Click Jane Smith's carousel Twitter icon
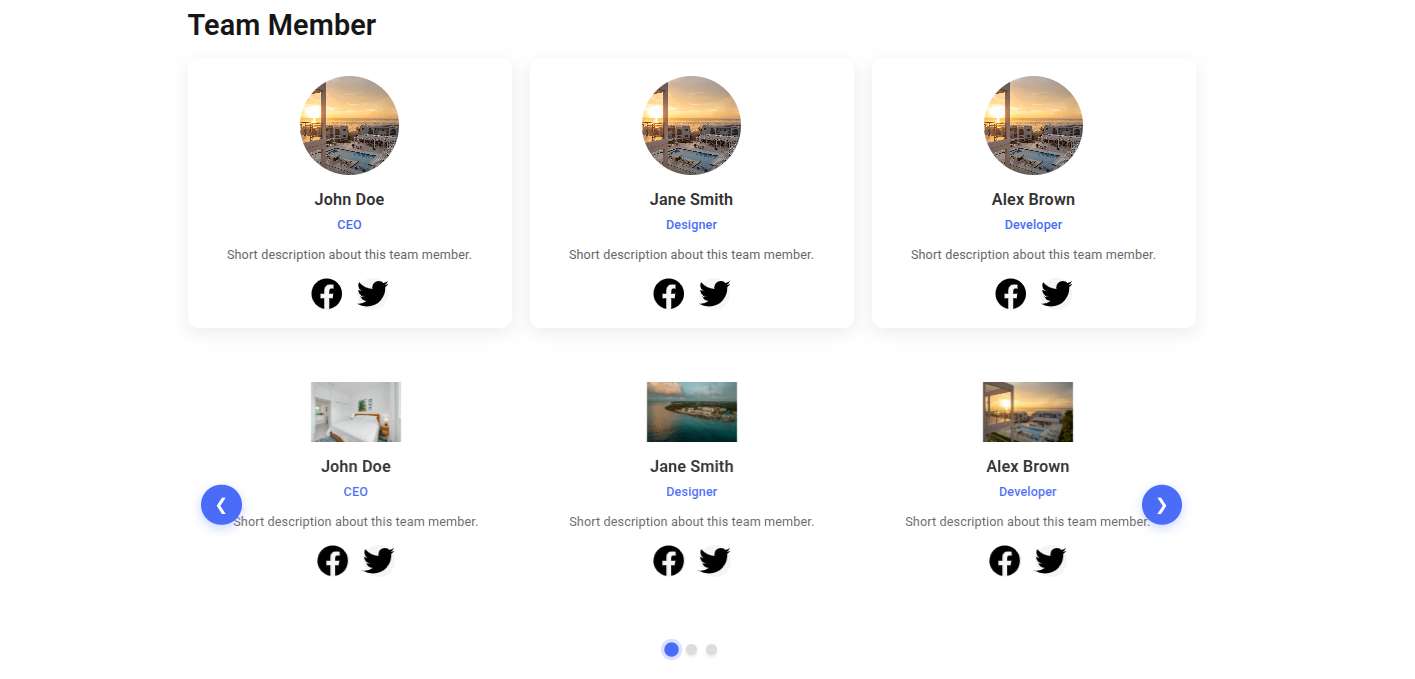 [715, 561]
